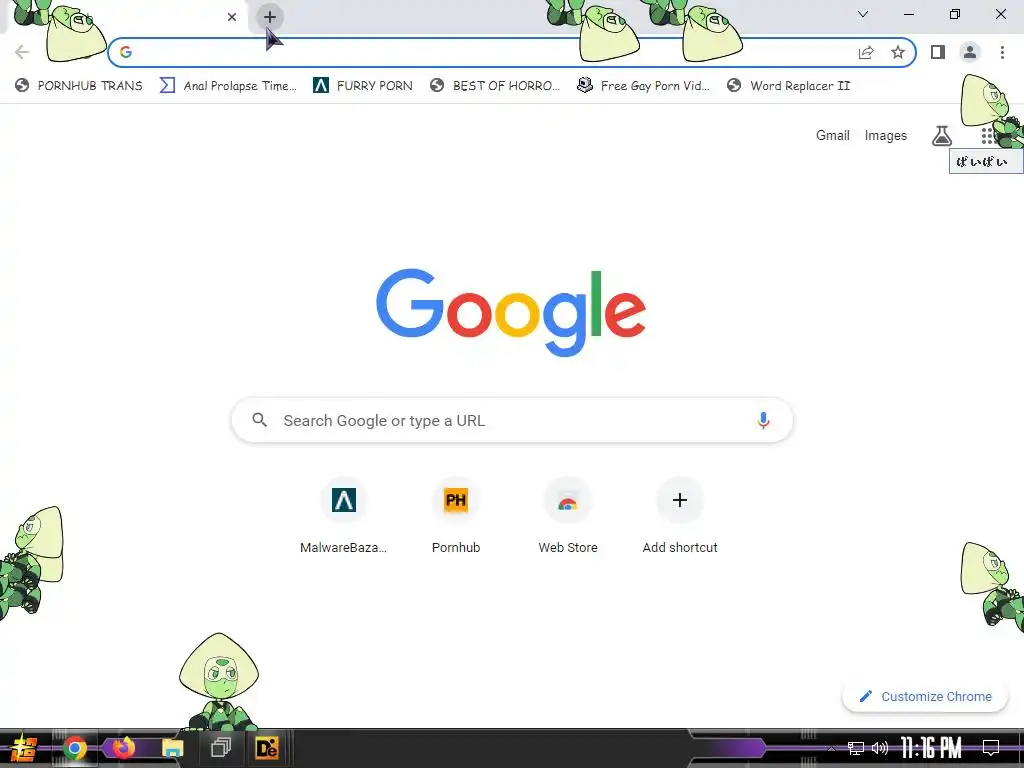The height and width of the screenshot is (768, 1024).
Task: Toggle the Chrome side panel
Action: (x=938, y=52)
